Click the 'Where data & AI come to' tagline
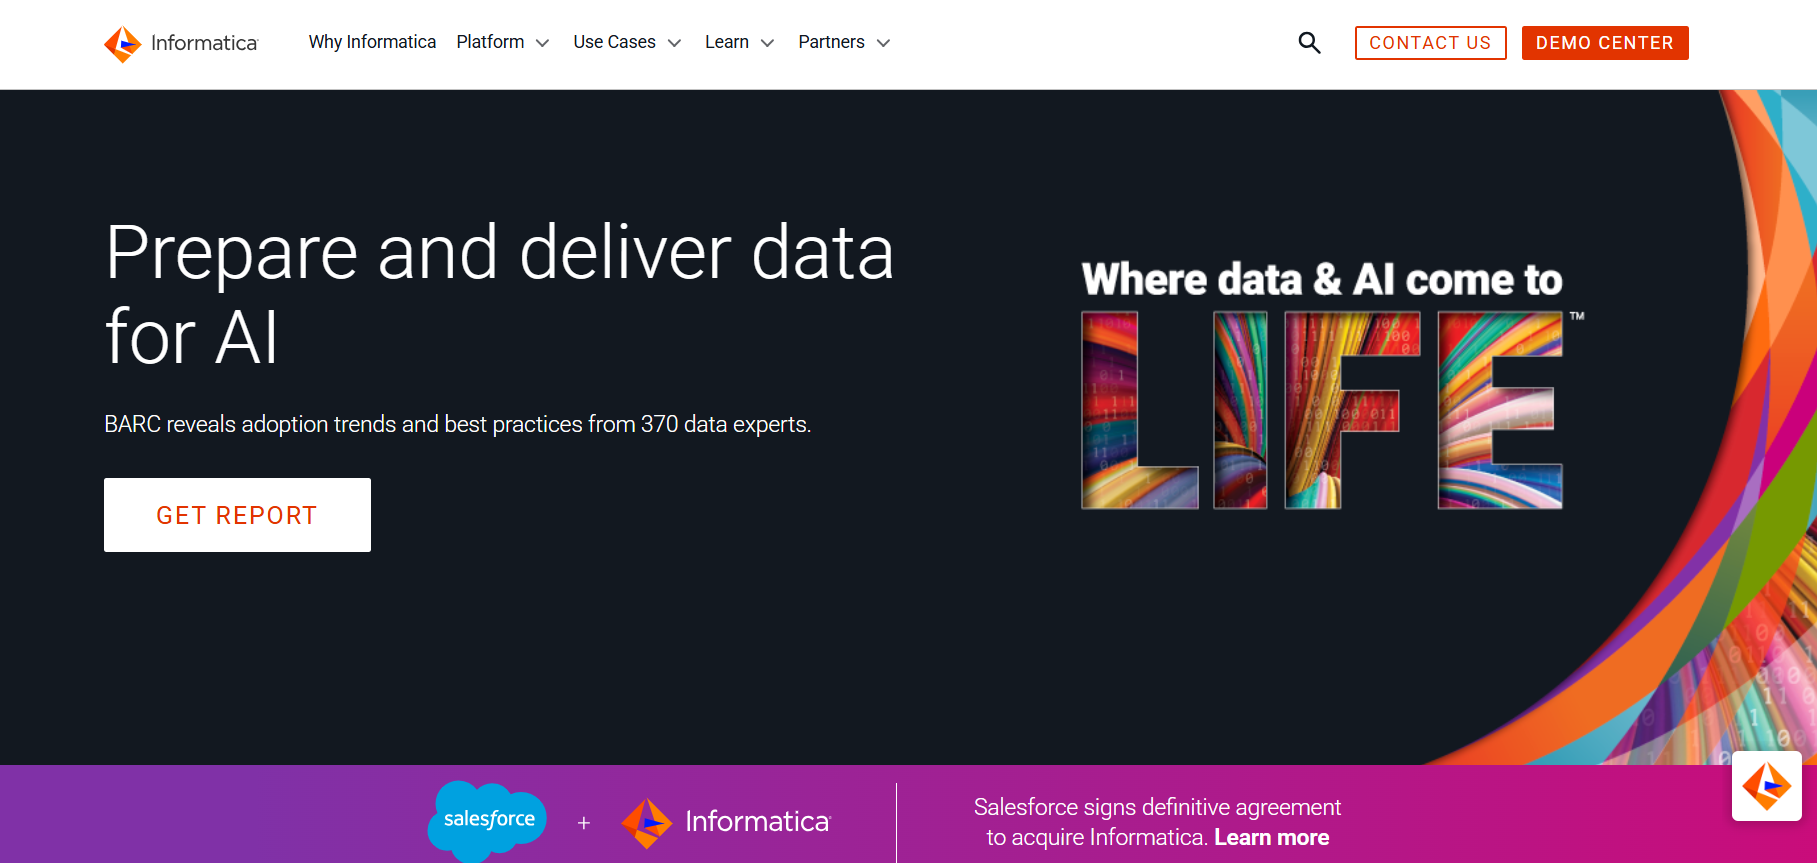This screenshot has width=1817, height=863. point(1322,279)
